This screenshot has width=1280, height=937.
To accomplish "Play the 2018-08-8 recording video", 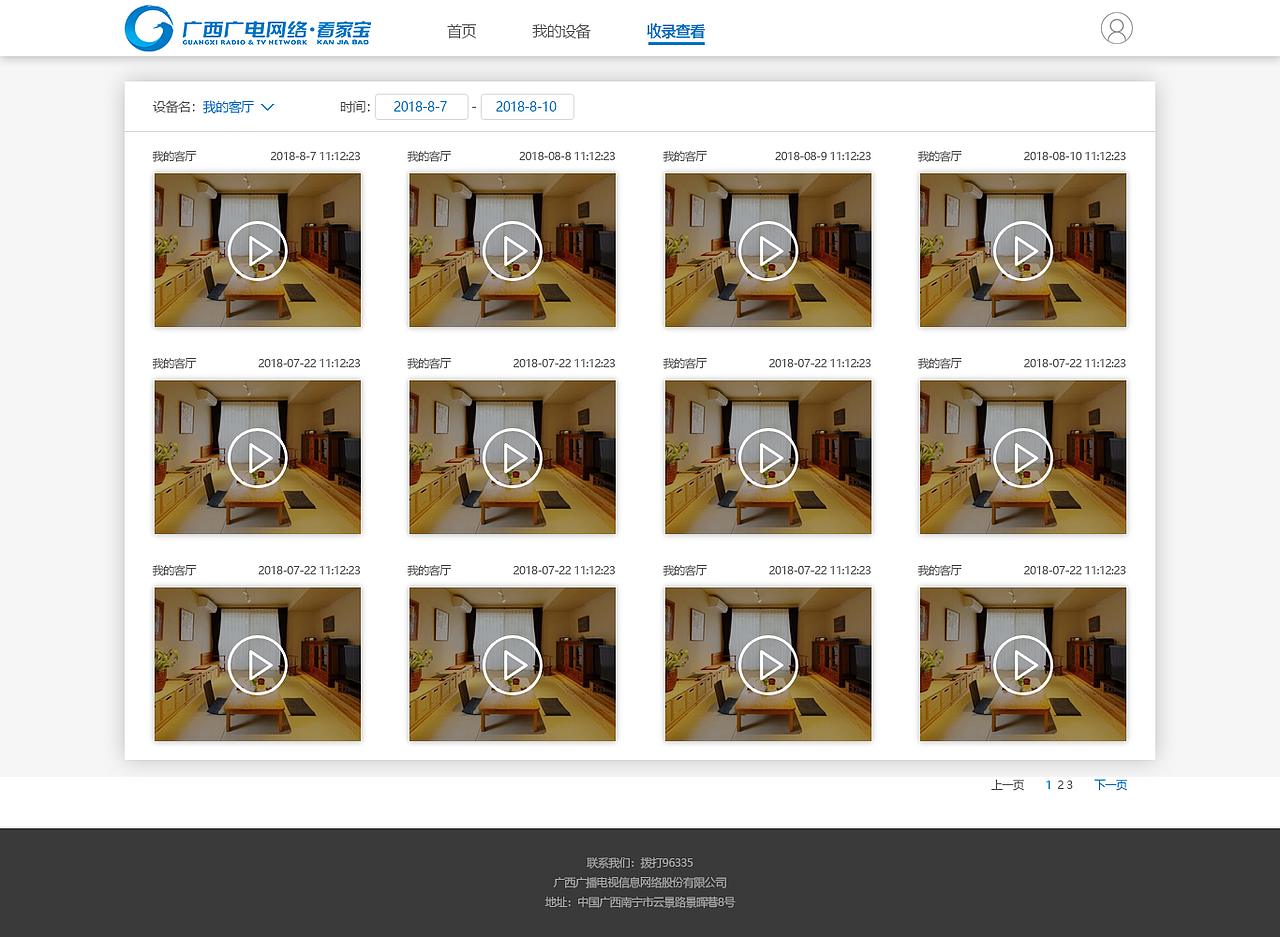I will [x=512, y=250].
